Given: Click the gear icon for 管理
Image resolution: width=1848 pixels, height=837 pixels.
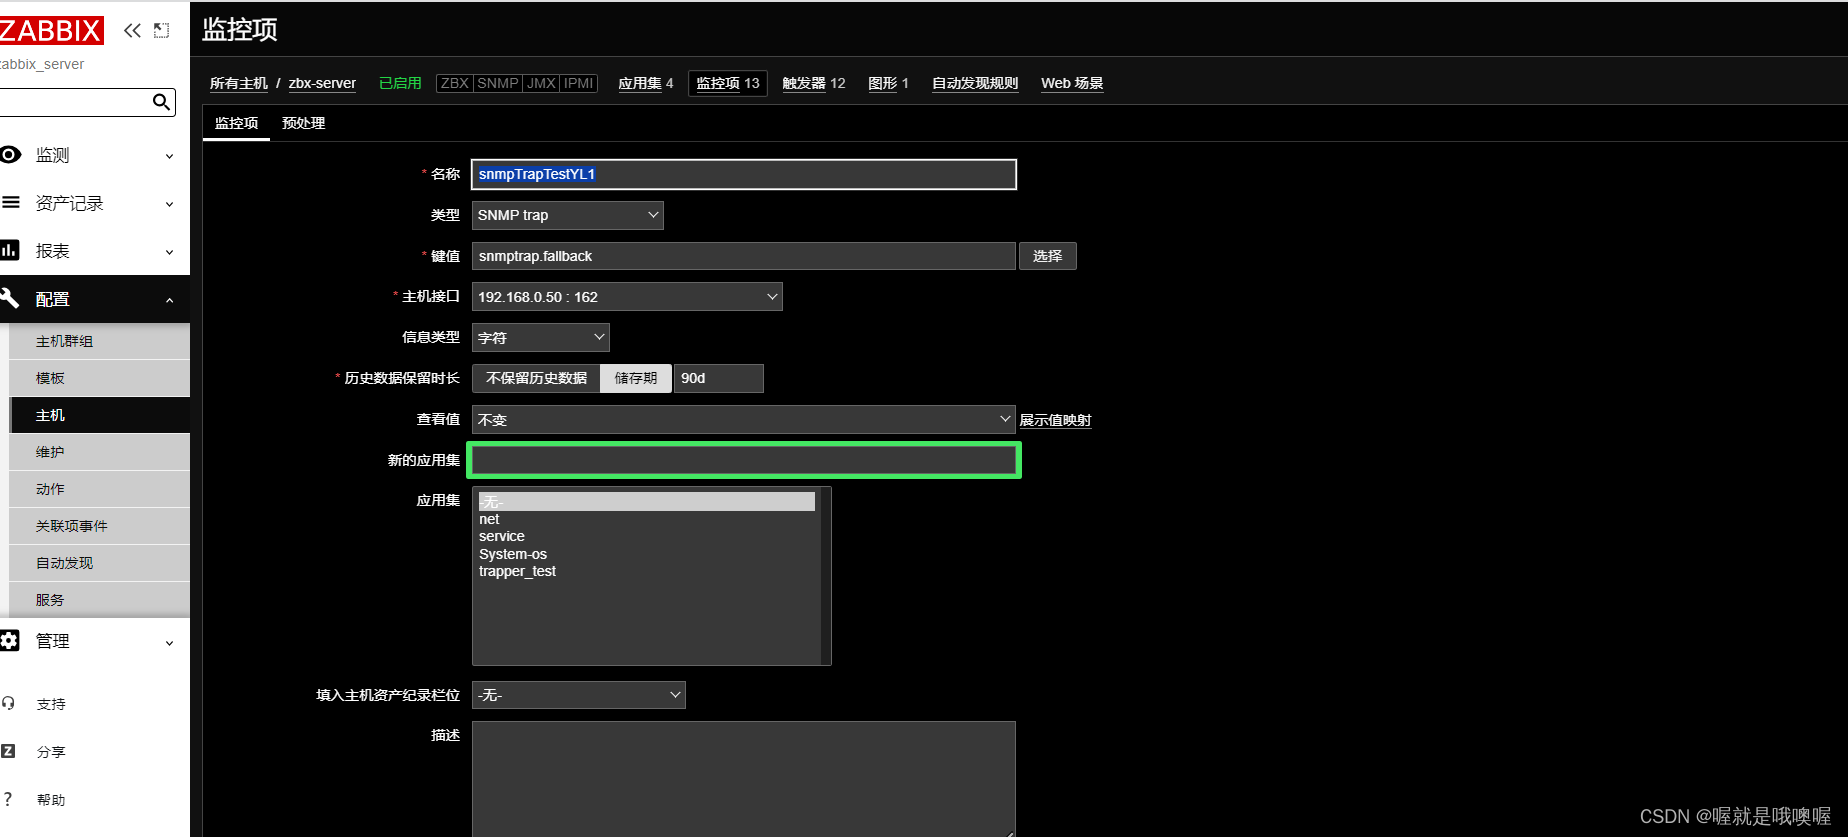Looking at the screenshot, I should click(x=10, y=641).
